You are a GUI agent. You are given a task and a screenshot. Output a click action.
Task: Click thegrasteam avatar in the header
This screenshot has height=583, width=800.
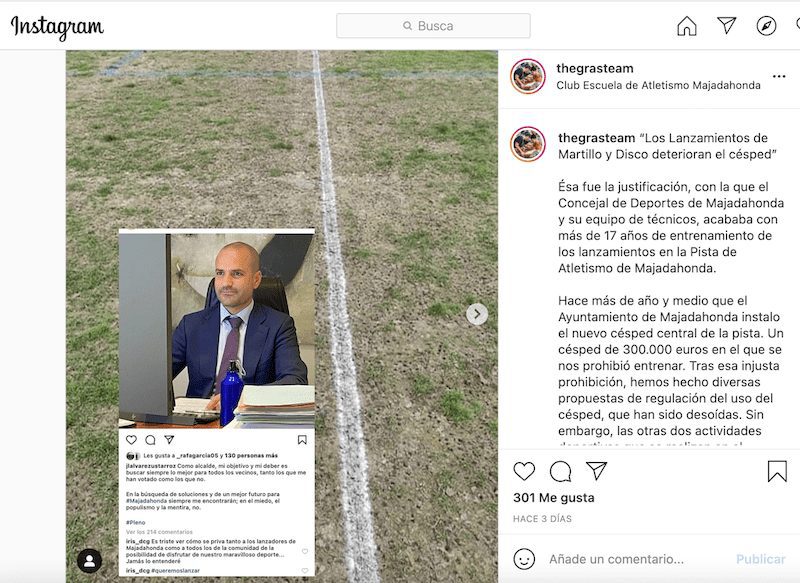click(x=528, y=77)
